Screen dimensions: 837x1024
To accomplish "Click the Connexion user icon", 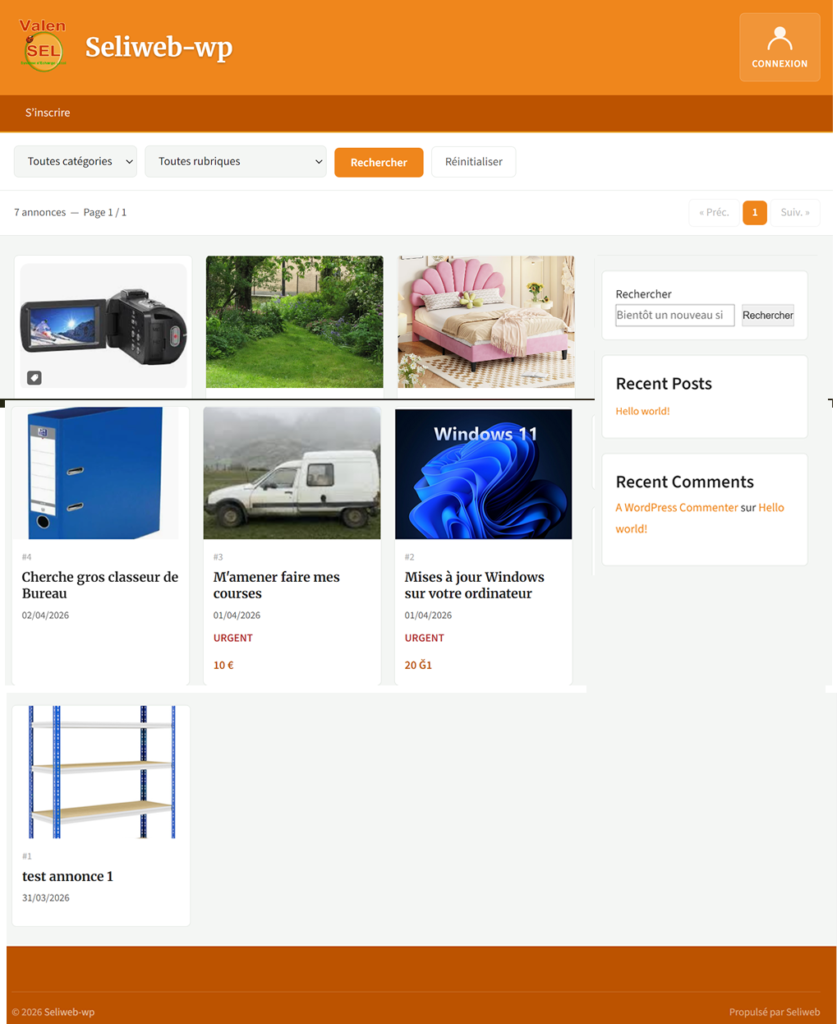I will tap(779, 40).
